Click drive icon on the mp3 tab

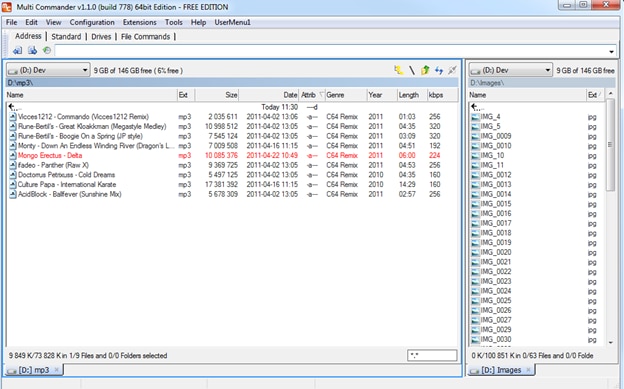[x=12, y=370]
